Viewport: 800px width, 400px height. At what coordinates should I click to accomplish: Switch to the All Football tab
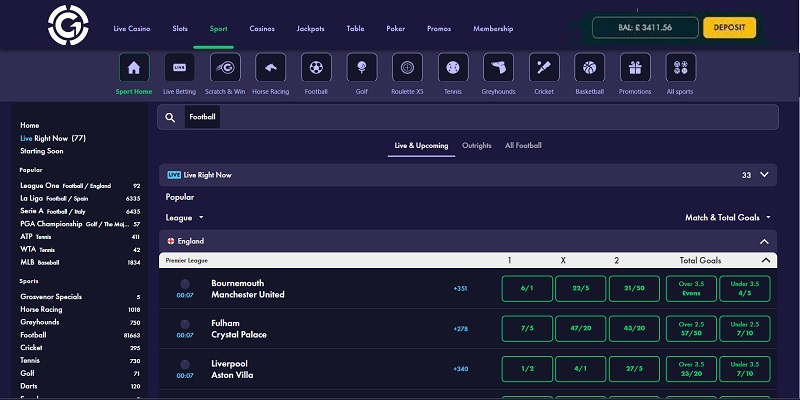click(x=523, y=145)
